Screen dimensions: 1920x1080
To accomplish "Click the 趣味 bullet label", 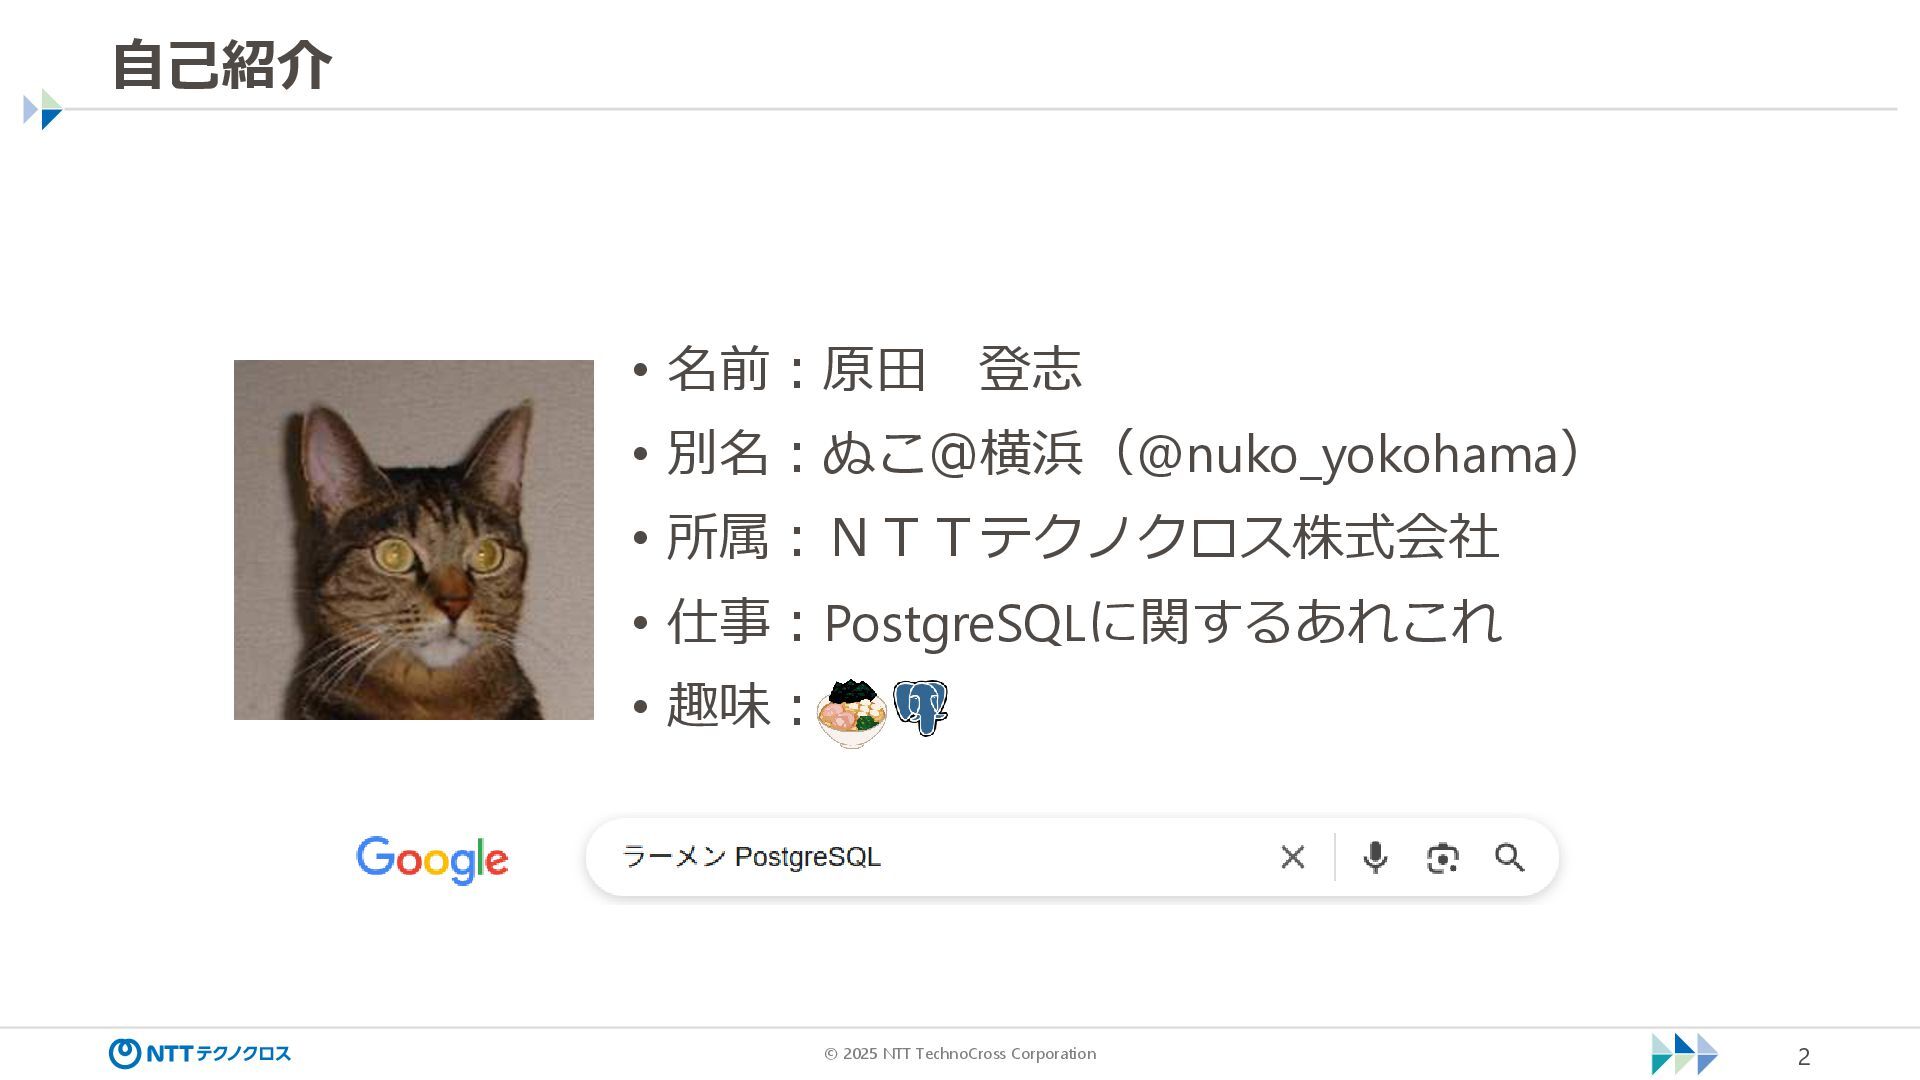I will pos(718,705).
